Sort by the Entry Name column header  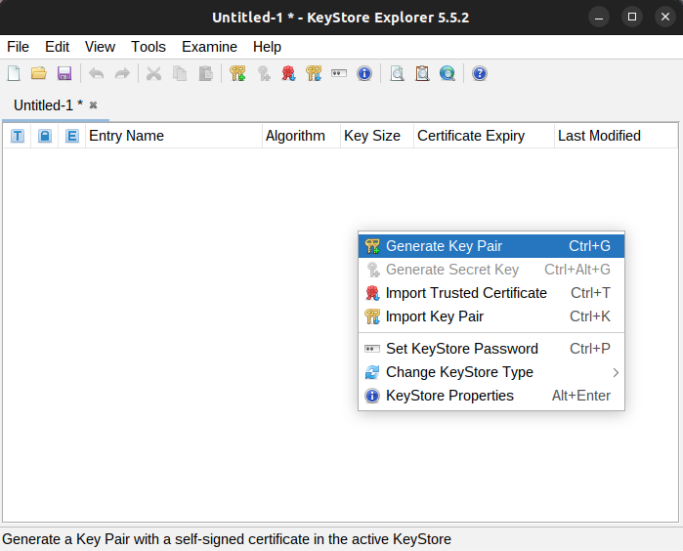(x=174, y=136)
